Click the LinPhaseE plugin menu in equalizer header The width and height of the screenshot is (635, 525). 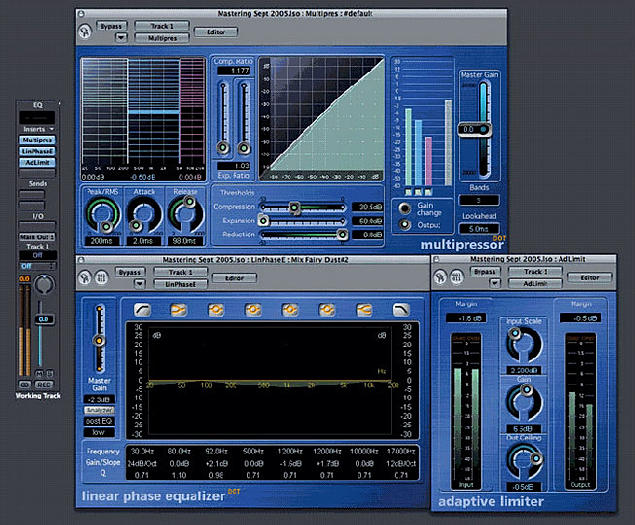pos(180,284)
